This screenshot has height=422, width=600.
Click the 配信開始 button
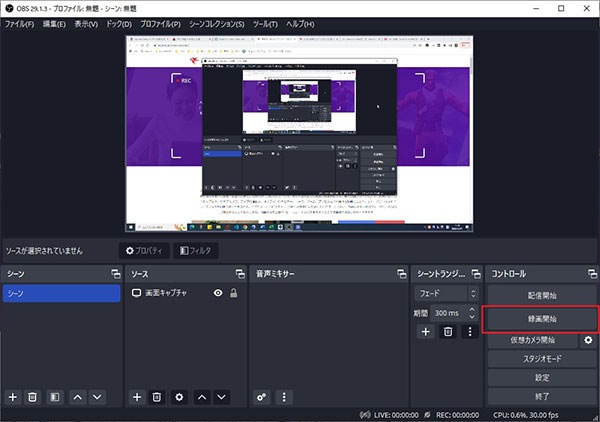point(541,296)
